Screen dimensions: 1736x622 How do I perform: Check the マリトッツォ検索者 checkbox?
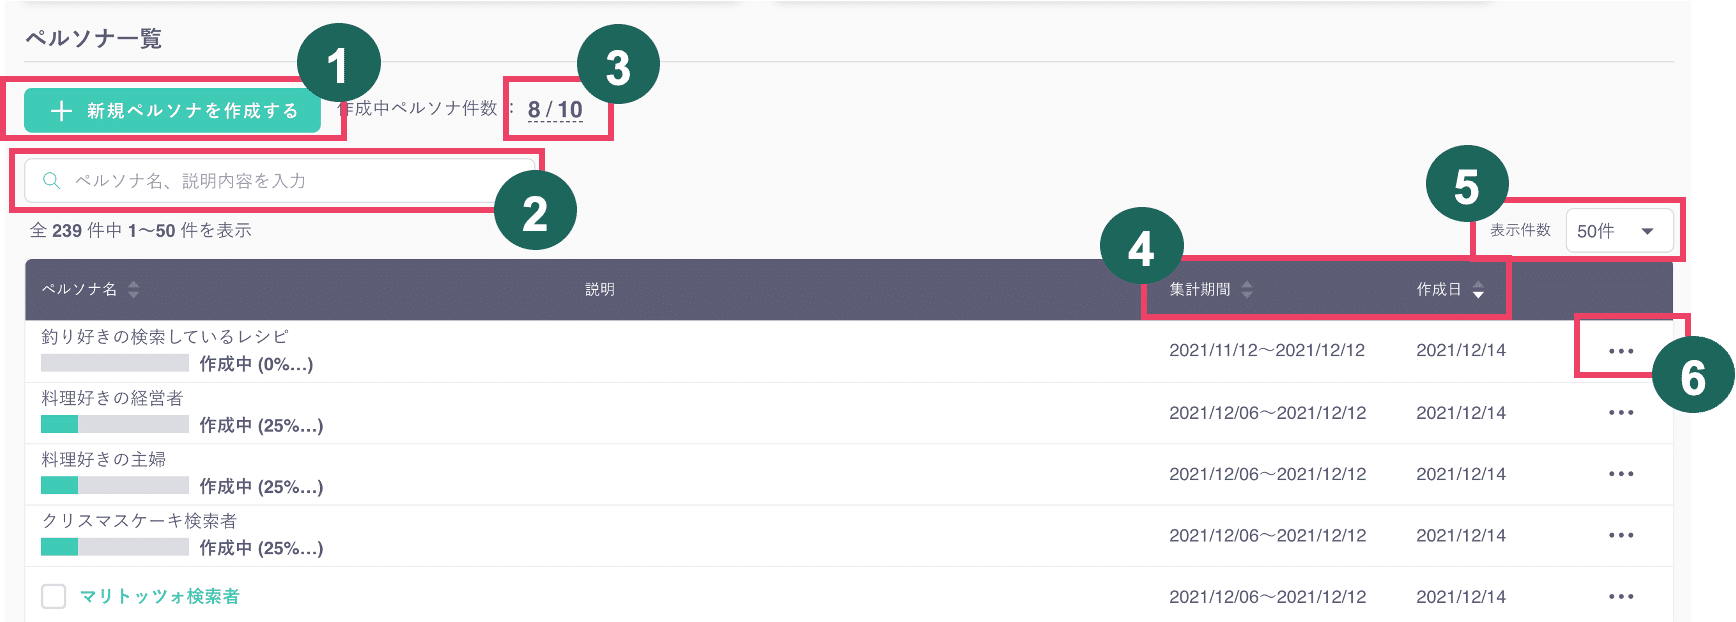(54, 597)
